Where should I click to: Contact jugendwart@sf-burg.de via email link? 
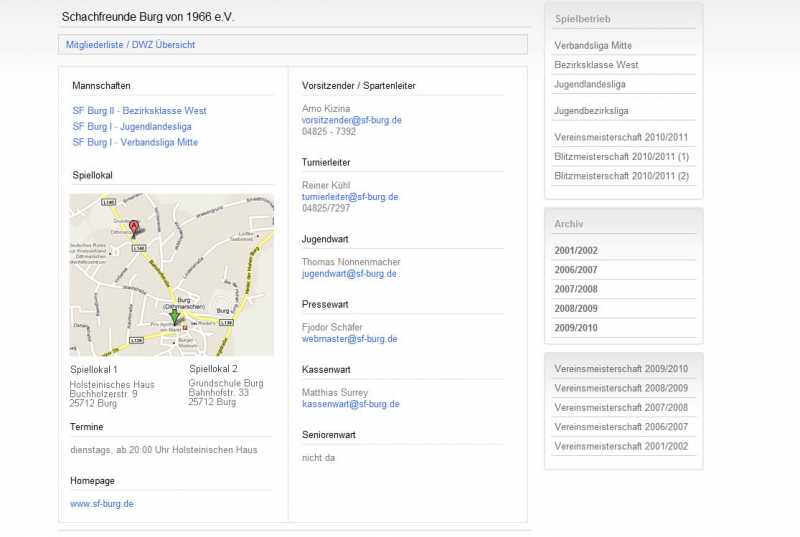(349, 273)
